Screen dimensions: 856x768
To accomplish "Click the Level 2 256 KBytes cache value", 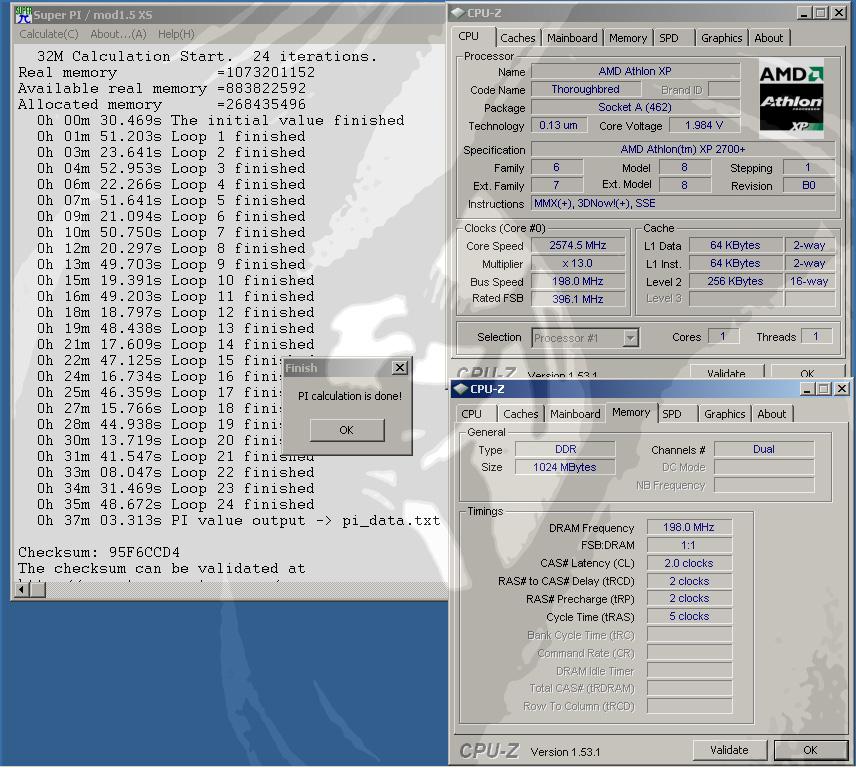I will 735,282.
